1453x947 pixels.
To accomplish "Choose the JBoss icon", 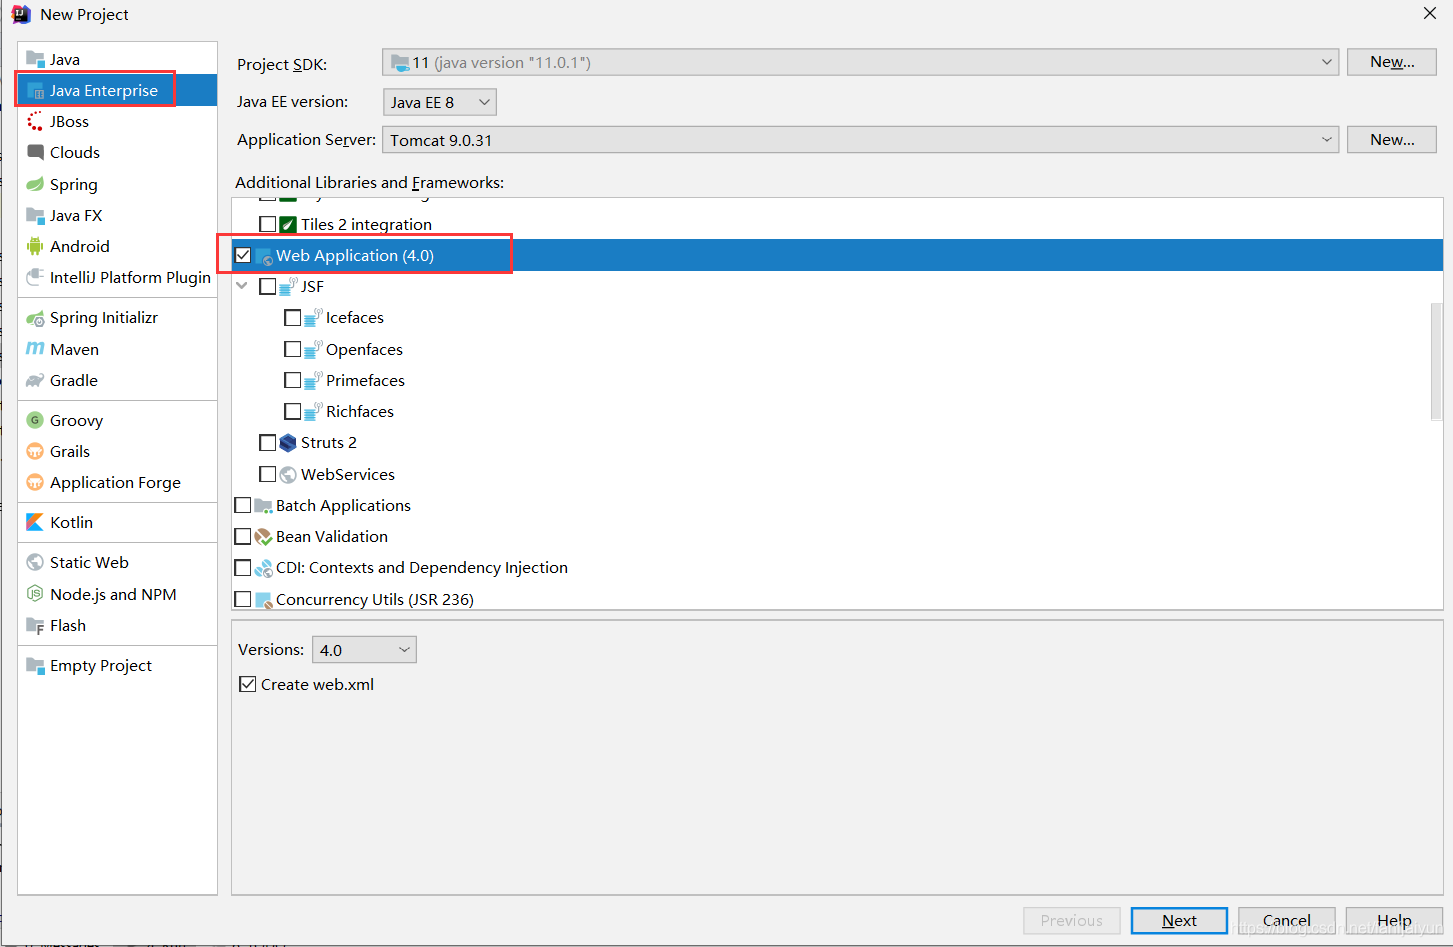I will coord(35,121).
